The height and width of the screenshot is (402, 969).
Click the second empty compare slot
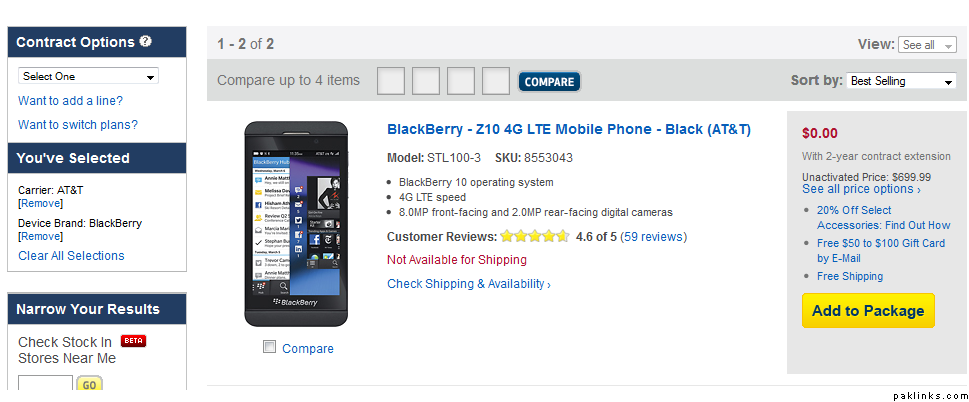(x=426, y=81)
